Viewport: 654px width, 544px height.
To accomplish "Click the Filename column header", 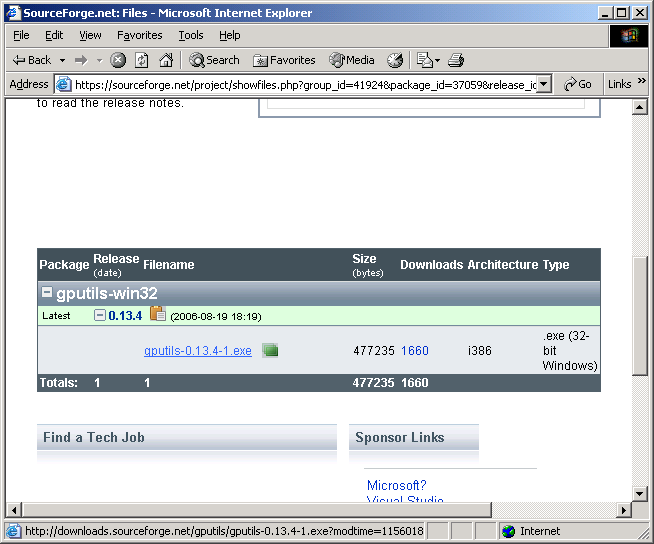I will click(x=169, y=264).
